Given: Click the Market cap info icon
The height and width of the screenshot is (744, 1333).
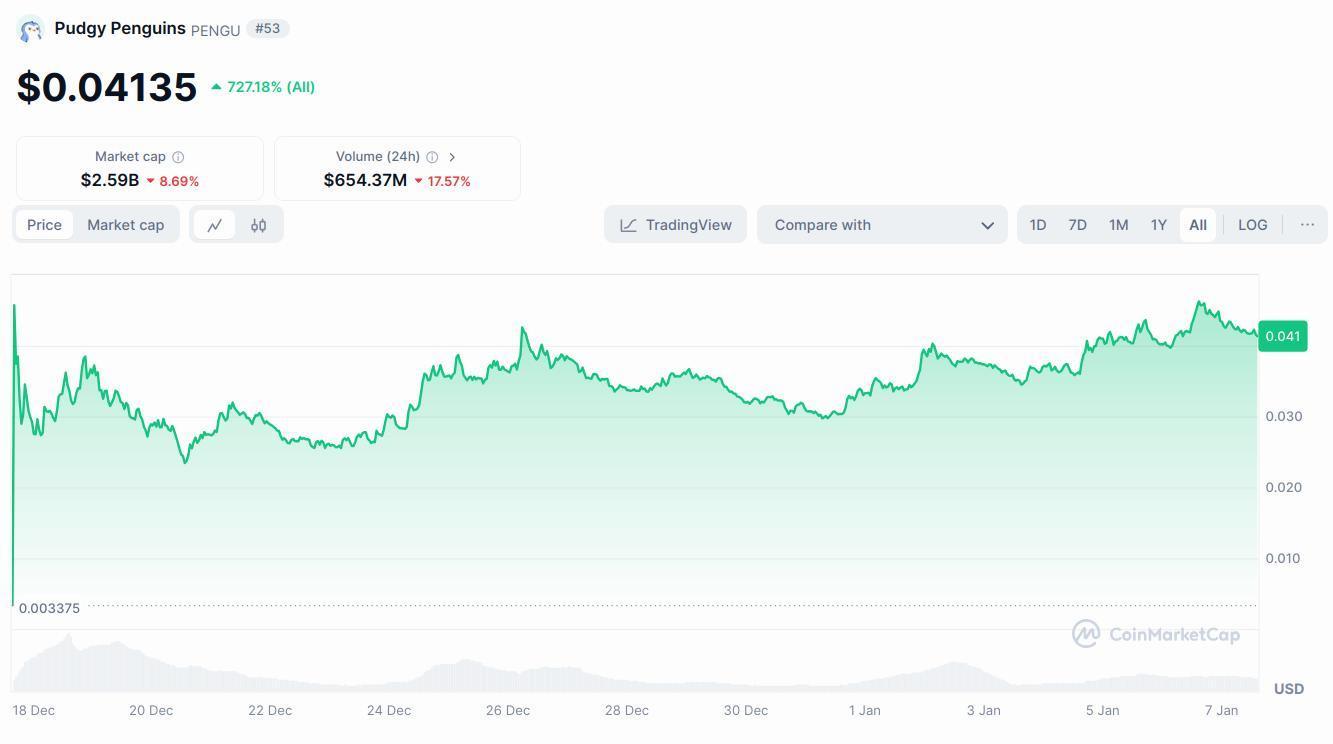Looking at the screenshot, I should (178, 157).
